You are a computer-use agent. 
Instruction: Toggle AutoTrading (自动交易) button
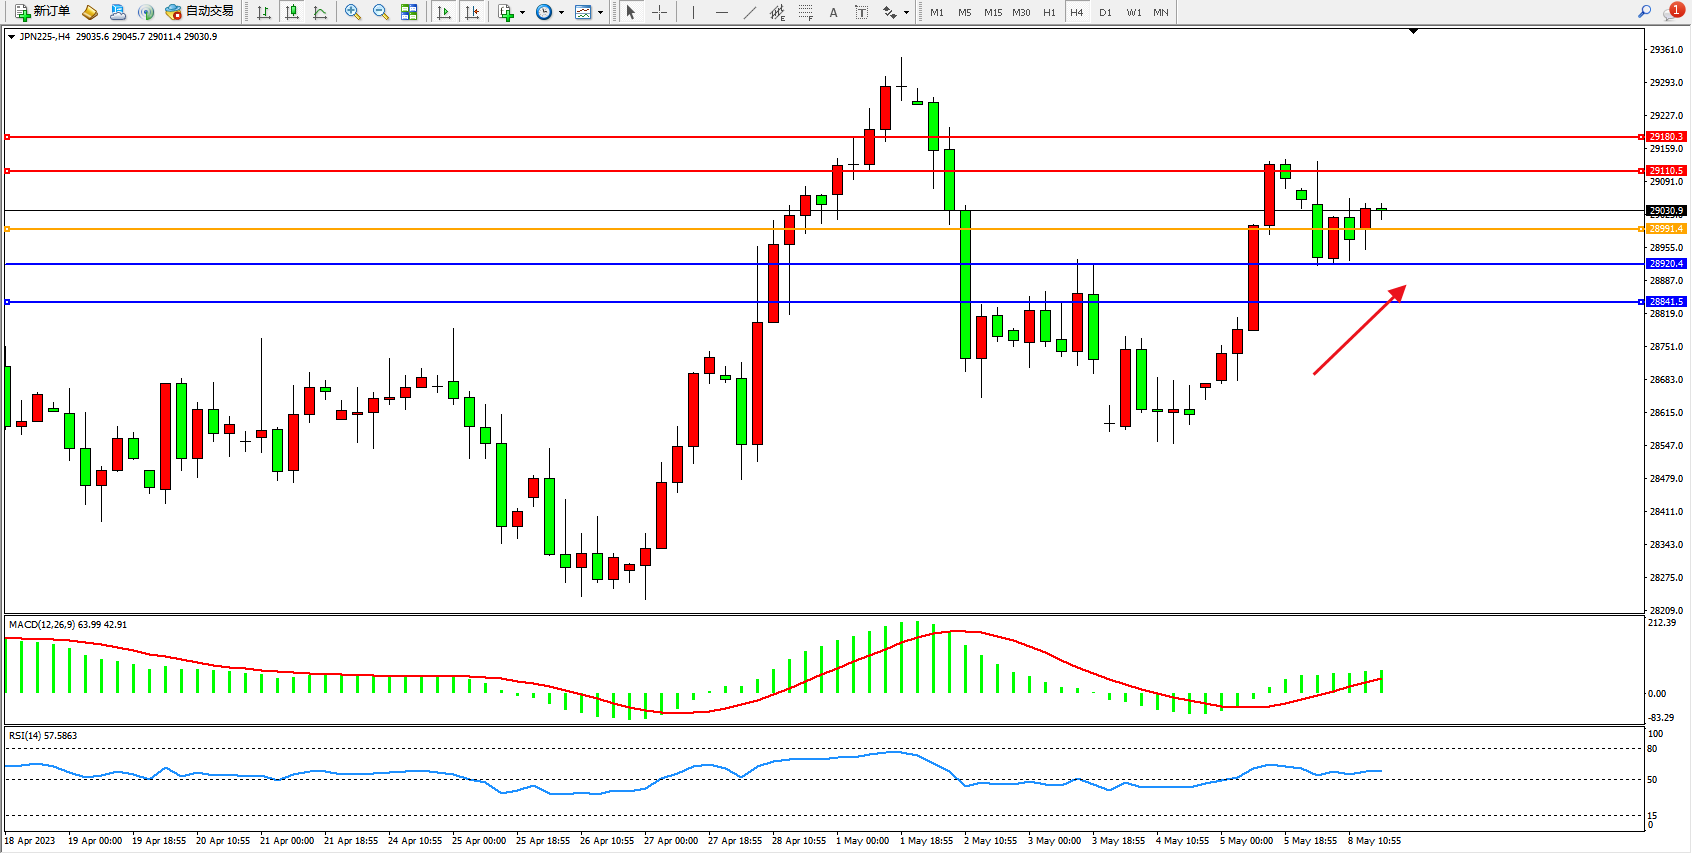click(200, 12)
